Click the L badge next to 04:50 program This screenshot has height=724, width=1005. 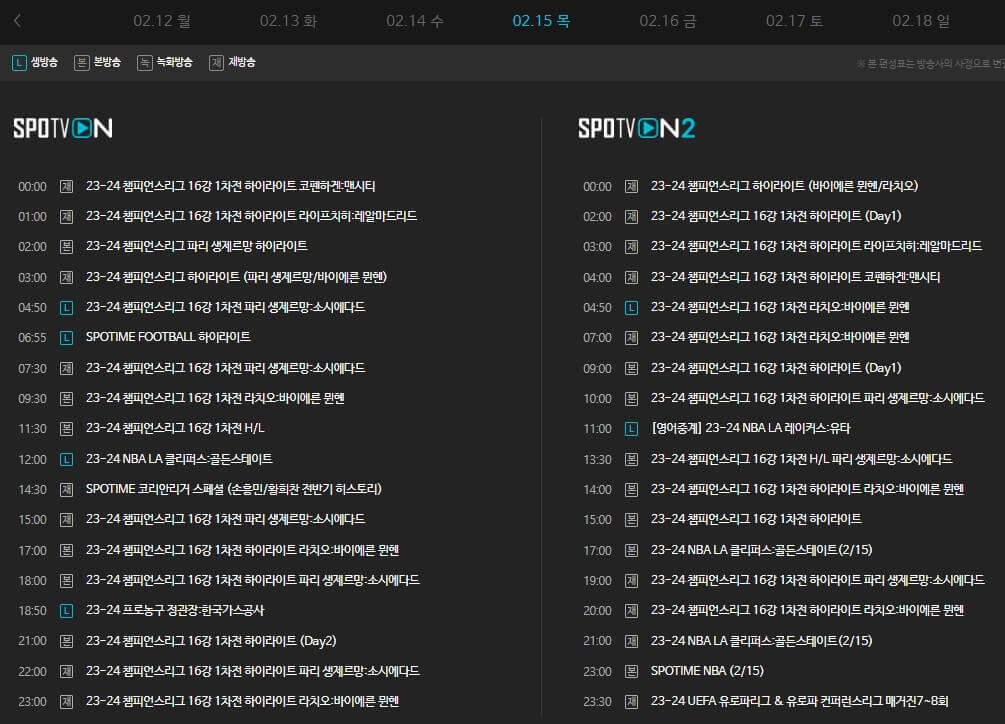[x=65, y=307]
